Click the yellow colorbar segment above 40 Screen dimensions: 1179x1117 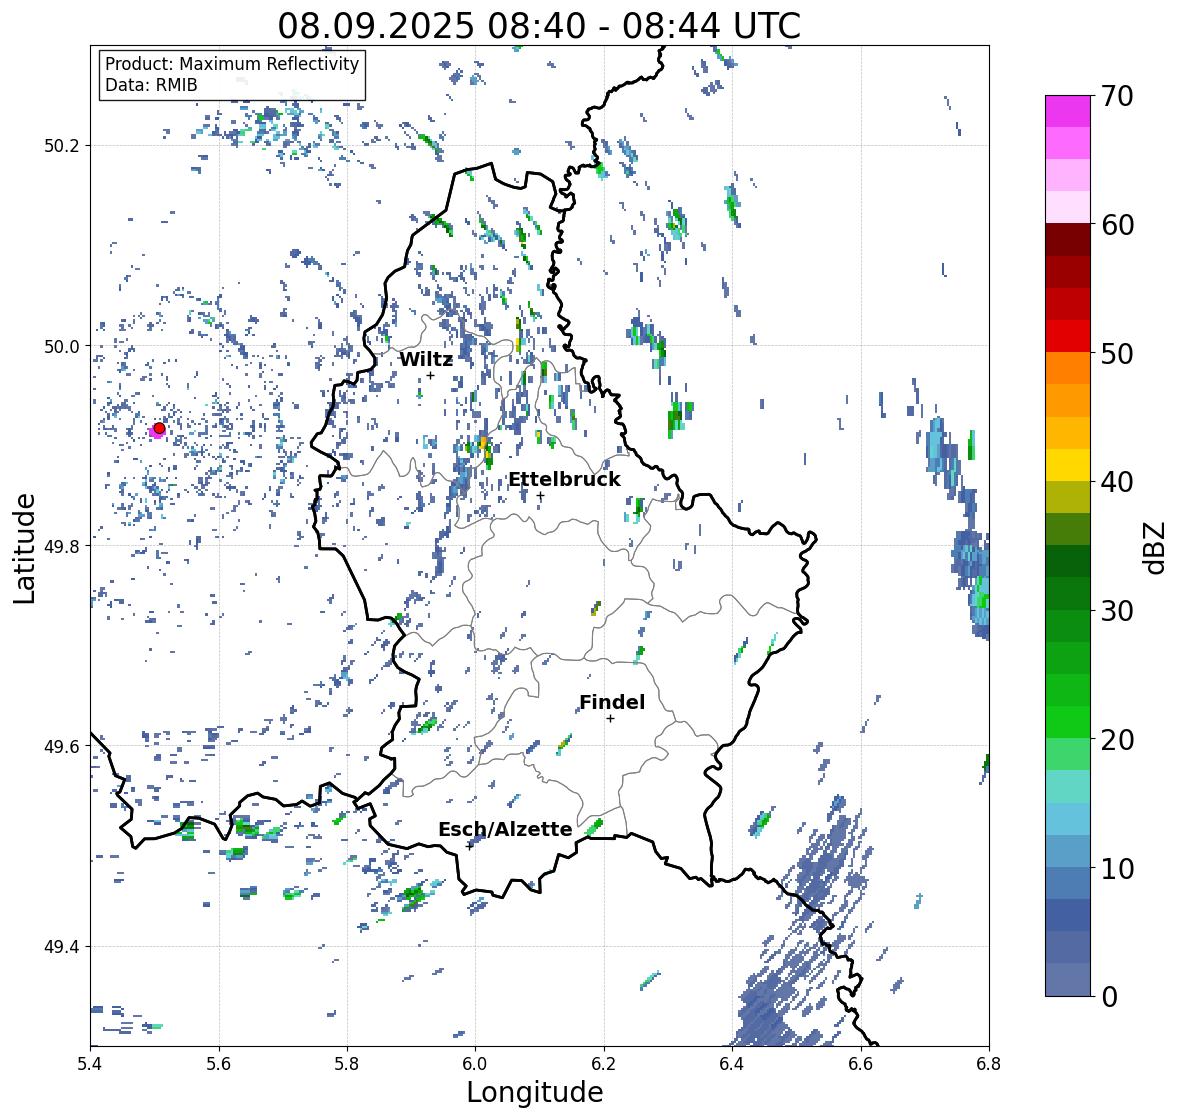[x=1068, y=465]
